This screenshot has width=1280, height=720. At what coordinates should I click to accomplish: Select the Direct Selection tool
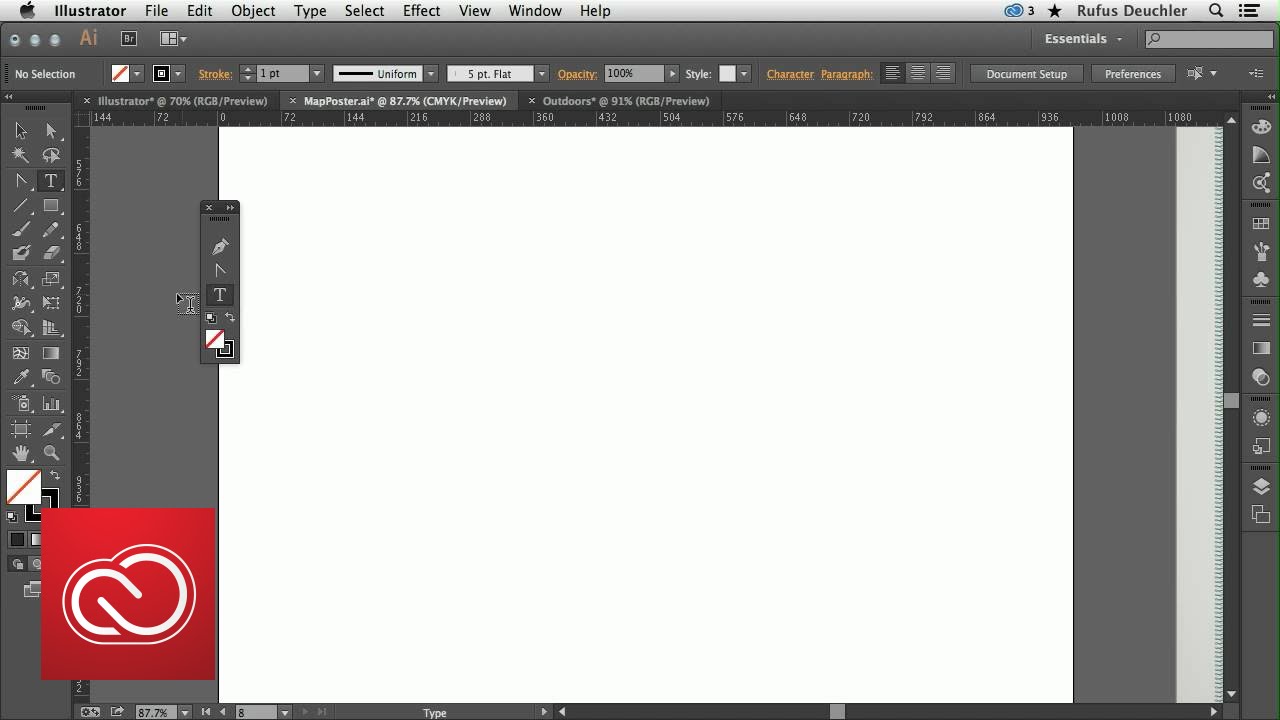click(x=51, y=131)
